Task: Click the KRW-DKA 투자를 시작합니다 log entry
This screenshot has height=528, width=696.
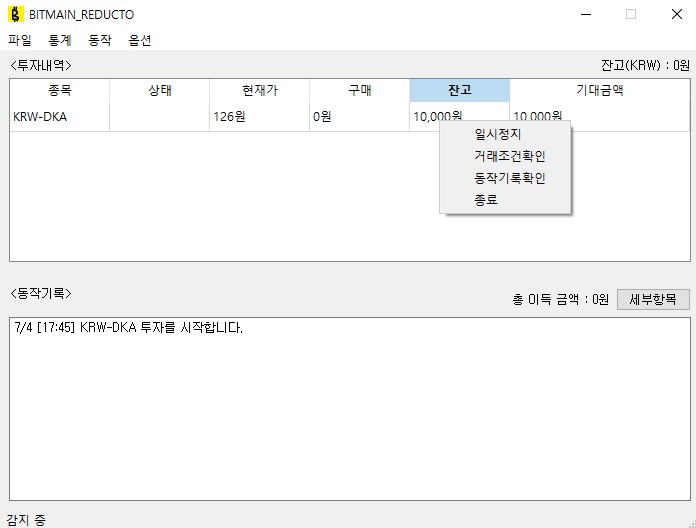Action: [128, 328]
